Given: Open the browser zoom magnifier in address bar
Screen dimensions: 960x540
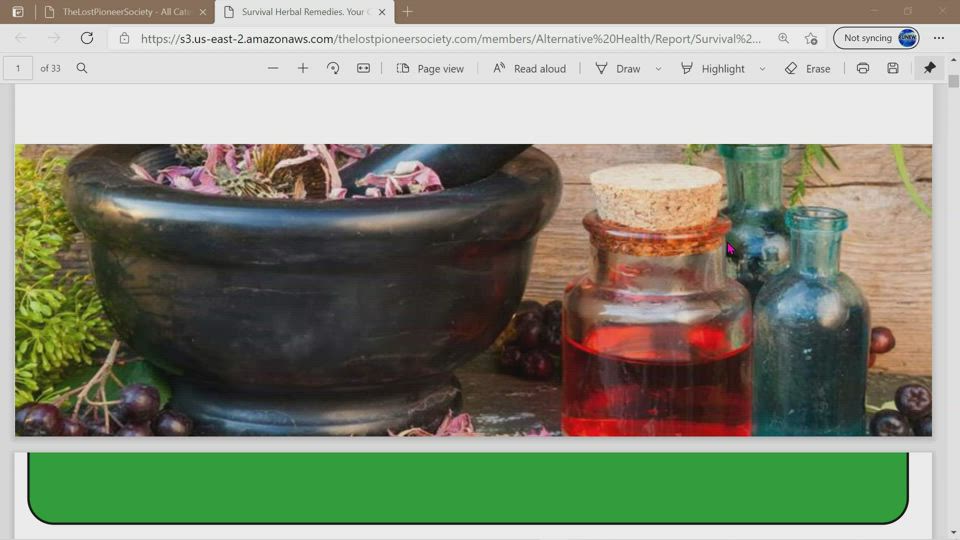Looking at the screenshot, I should coord(783,38).
